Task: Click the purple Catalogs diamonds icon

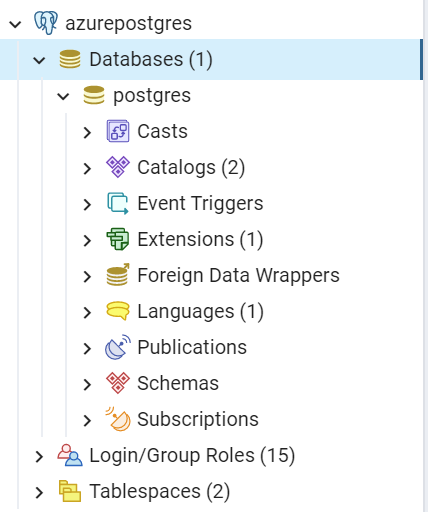Action: pyautogui.click(x=118, y=167)
